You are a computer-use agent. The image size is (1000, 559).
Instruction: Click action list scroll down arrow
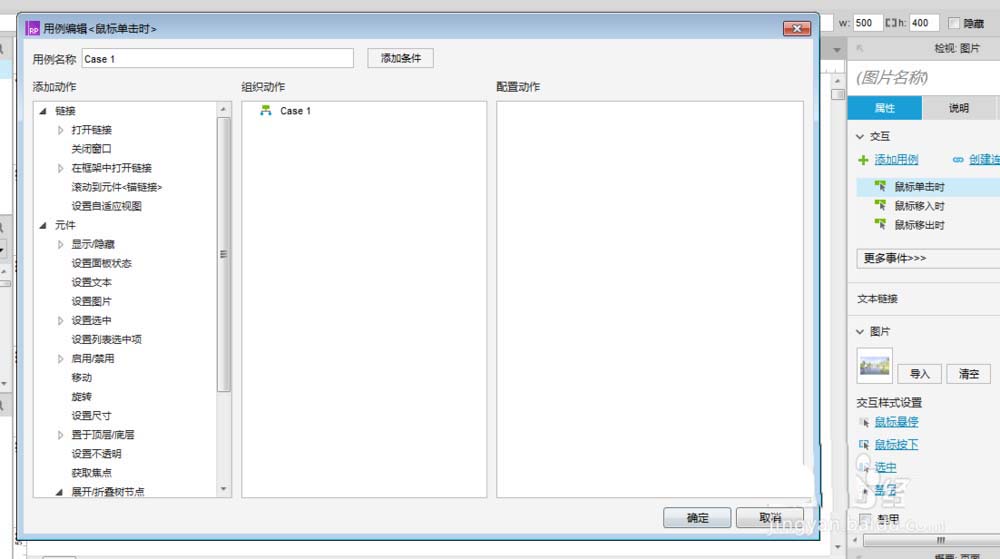(x=223, y=490)
